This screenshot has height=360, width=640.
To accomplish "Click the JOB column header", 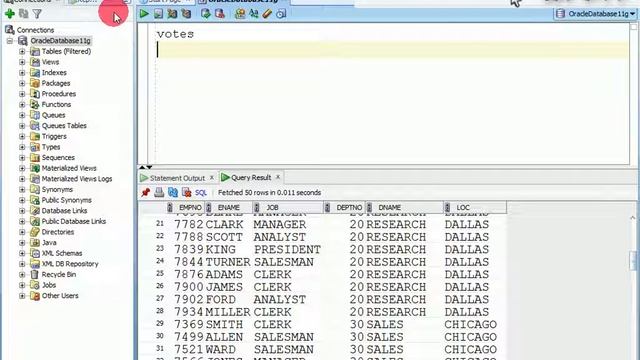I will point(288,207).
